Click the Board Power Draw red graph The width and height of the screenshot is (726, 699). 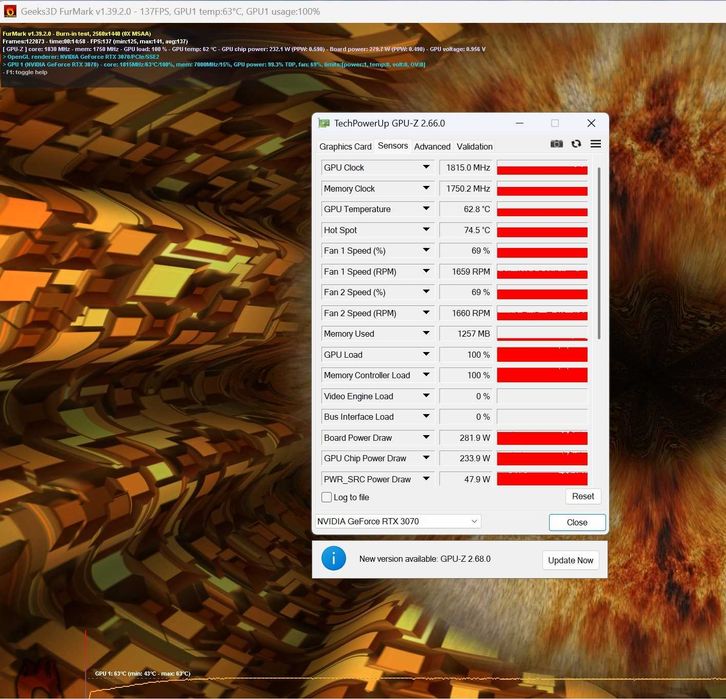tap(542, 437)
